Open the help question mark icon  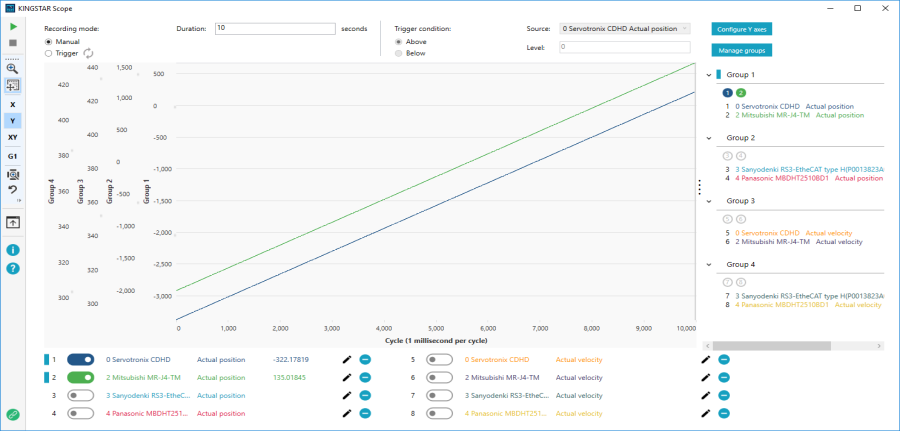coord(12,268)
